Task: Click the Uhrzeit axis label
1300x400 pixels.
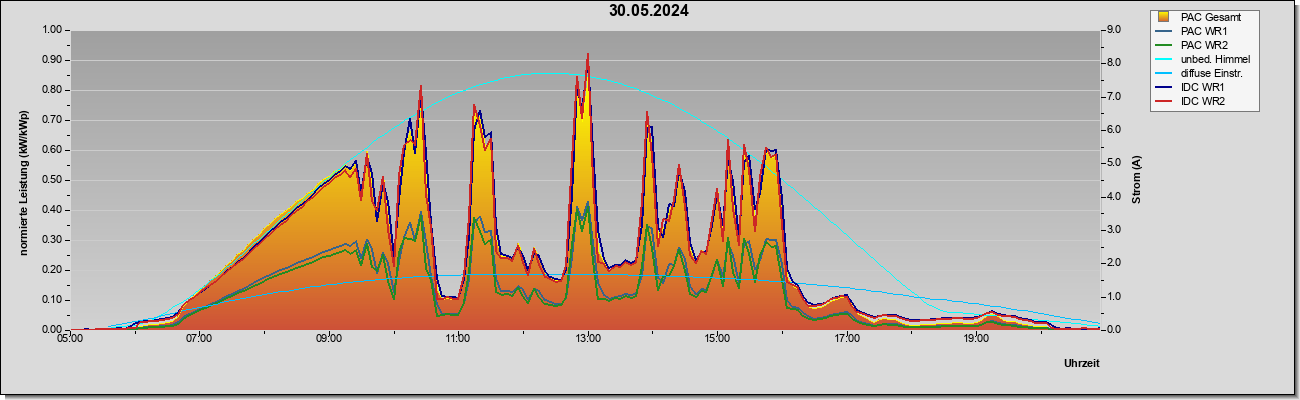Action: click(x=1081, y=363)
